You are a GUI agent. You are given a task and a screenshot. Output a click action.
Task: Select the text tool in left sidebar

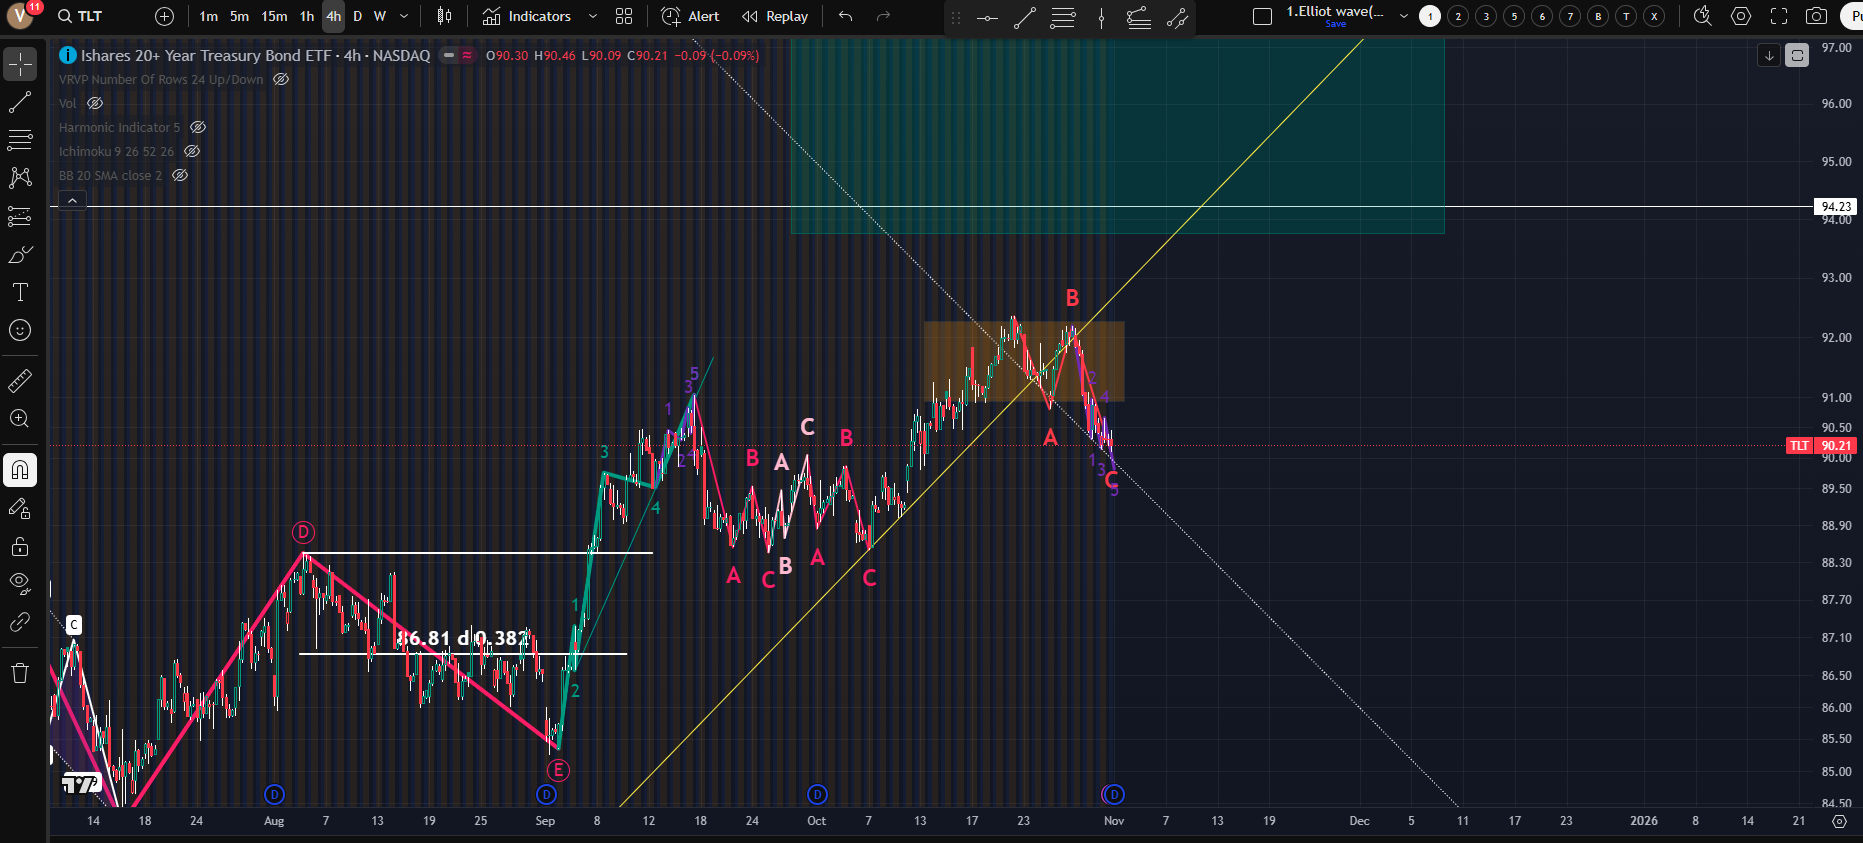pos(20,292)
